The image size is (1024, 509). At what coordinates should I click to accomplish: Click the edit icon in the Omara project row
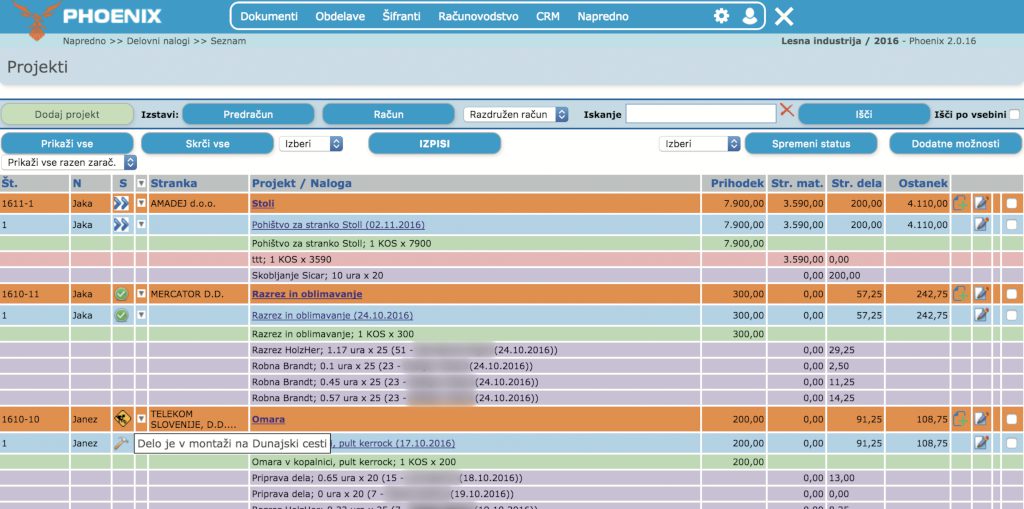coord(982,419)
